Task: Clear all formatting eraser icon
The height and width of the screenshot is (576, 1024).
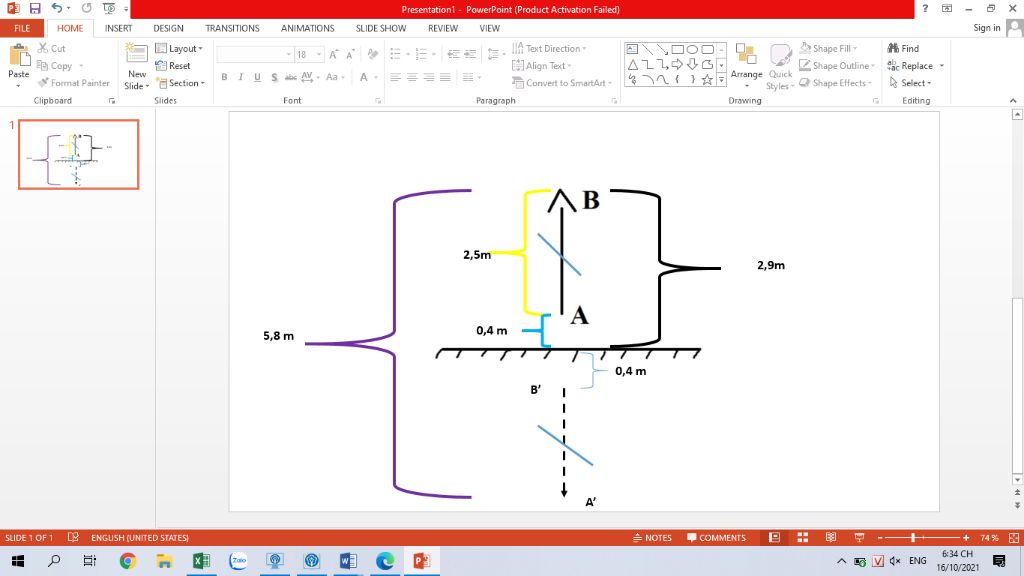Action: coord(372,54)
